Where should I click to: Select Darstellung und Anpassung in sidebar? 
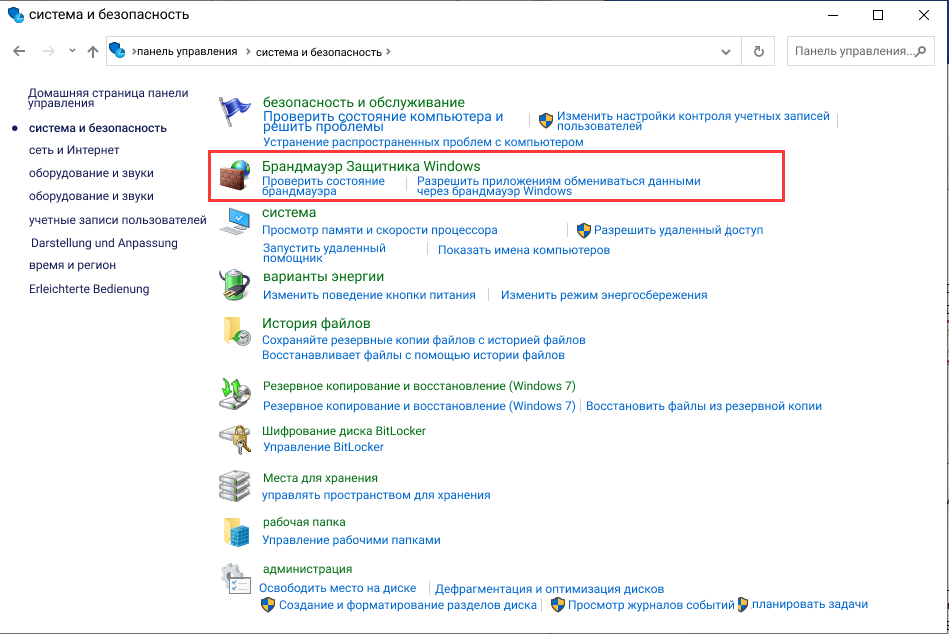click(104, 243)
